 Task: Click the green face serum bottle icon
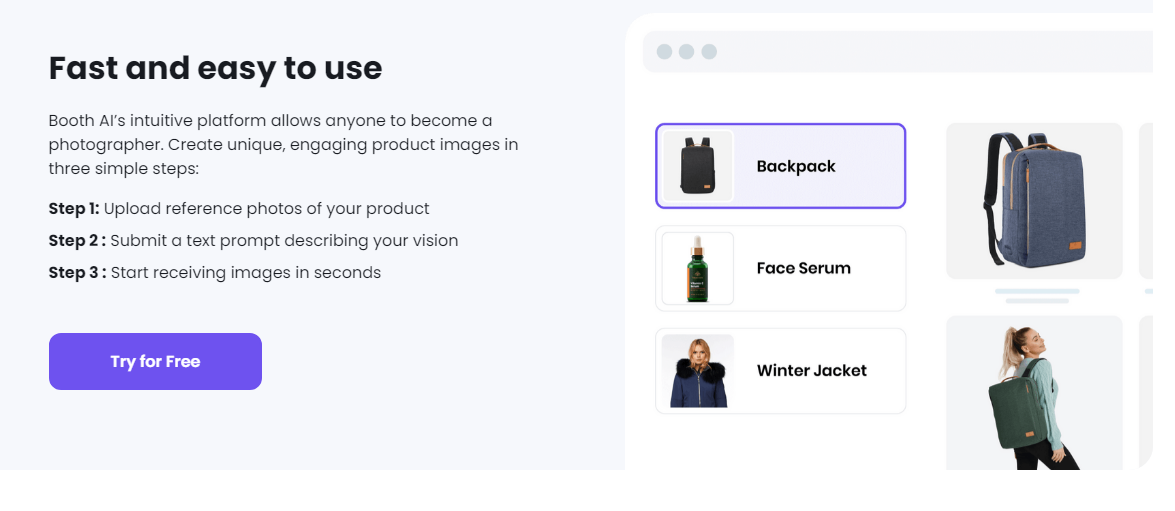point(698,268)
